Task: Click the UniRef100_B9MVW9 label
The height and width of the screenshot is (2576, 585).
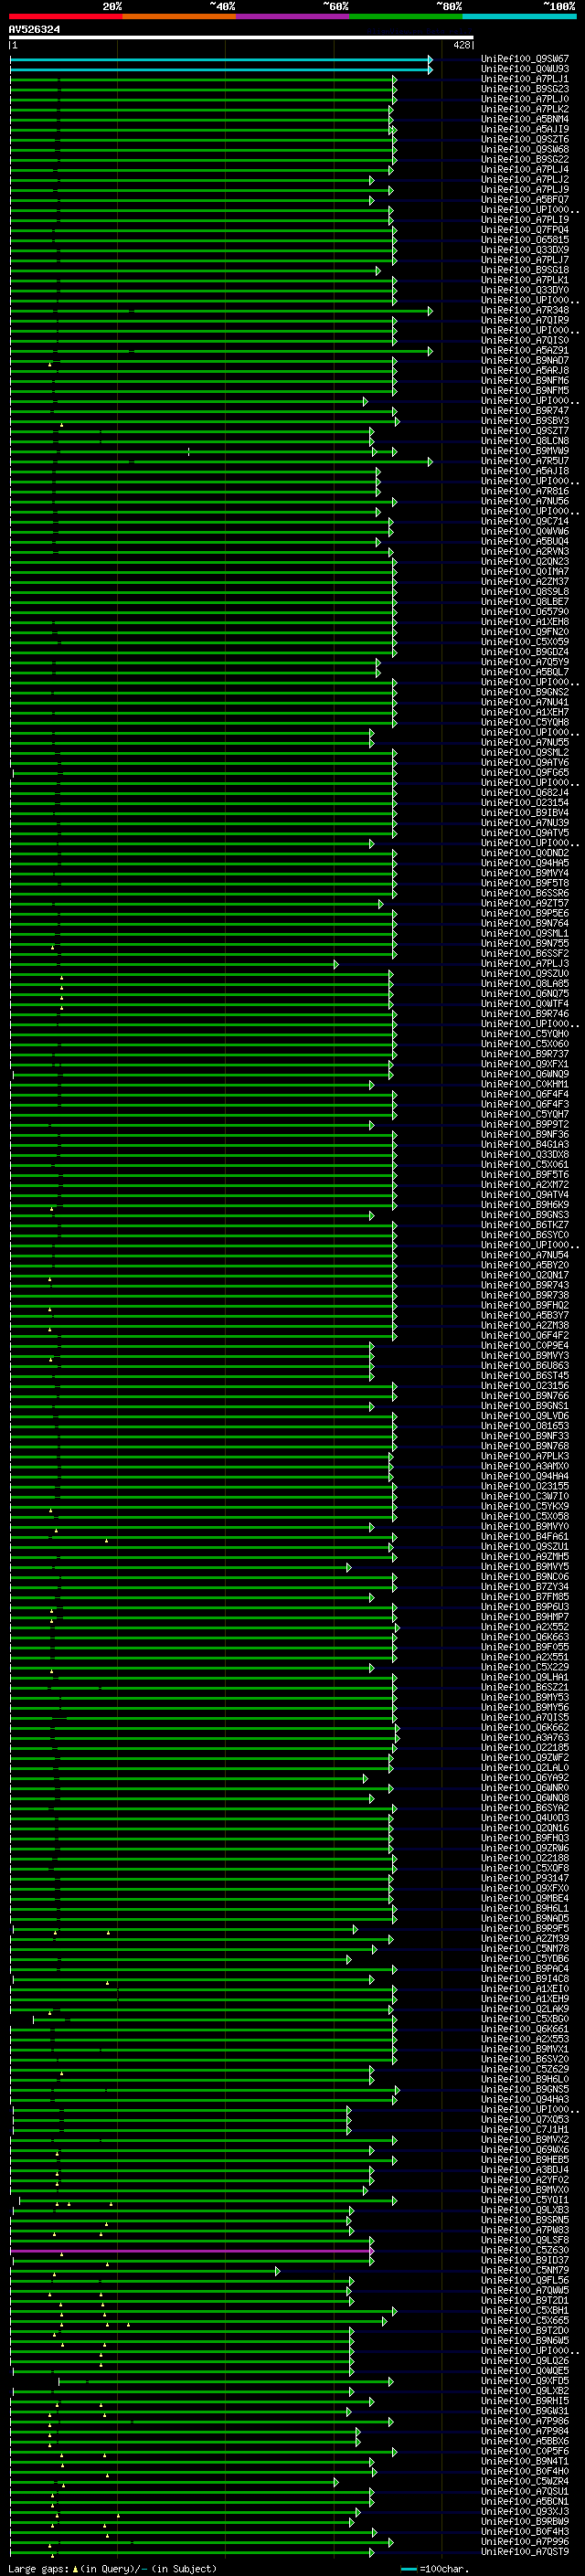Action: coord(525,452)
